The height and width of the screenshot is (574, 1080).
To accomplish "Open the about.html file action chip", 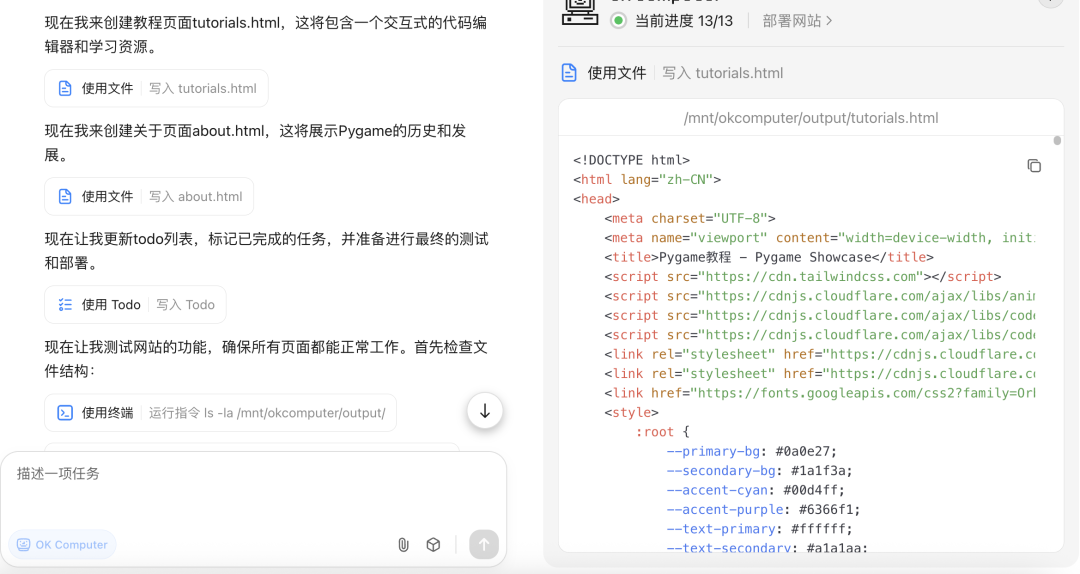I will point(149,196).
